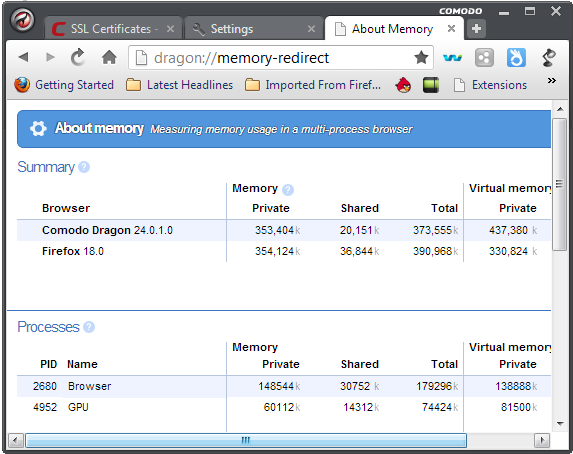Click the 179296k total value
Screen dimensions: 573x454
coord(437,386)
